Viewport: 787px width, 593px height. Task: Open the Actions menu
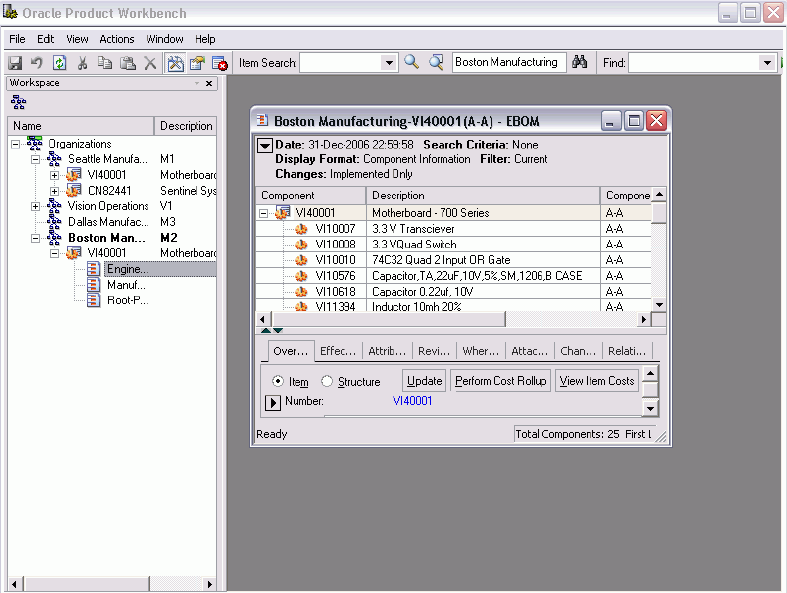click(116, 39)
